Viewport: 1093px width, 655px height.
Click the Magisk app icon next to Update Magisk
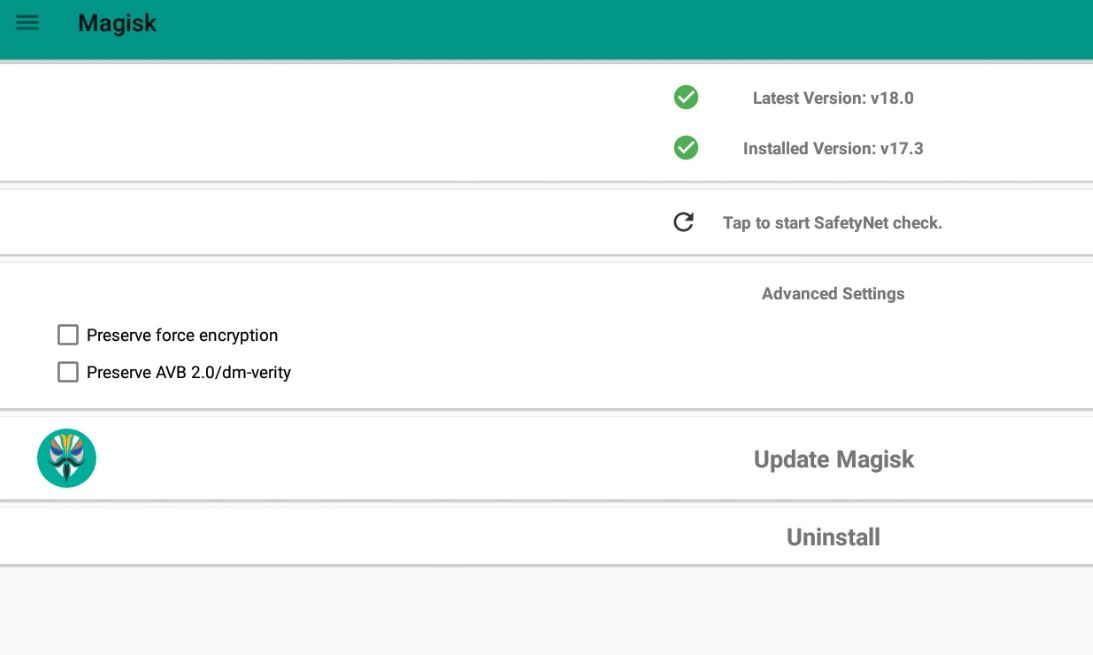(66, 458)
